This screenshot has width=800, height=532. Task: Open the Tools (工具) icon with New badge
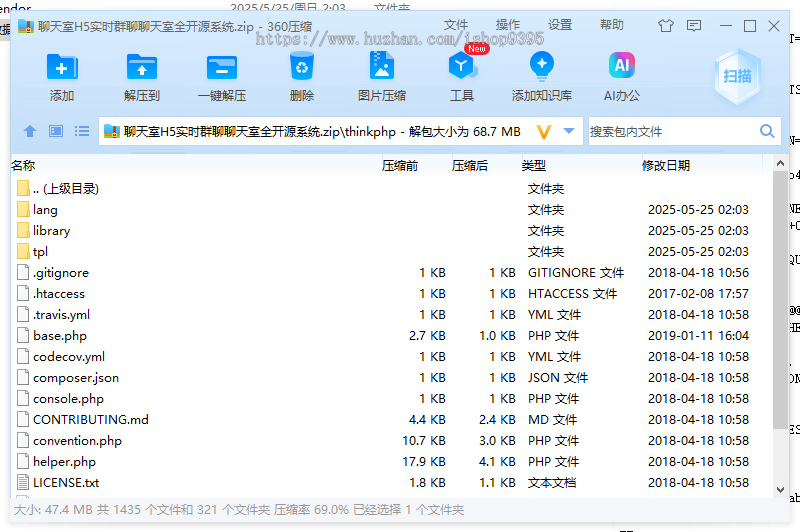coord(462,66)
